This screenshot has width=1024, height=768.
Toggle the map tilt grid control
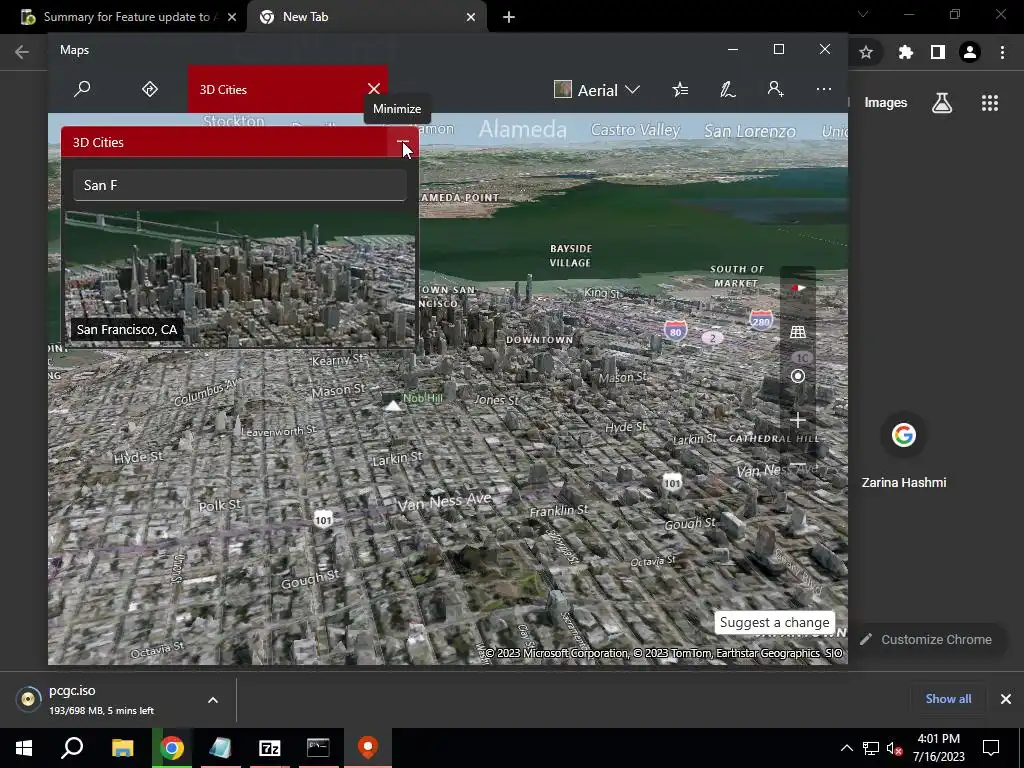798,332
